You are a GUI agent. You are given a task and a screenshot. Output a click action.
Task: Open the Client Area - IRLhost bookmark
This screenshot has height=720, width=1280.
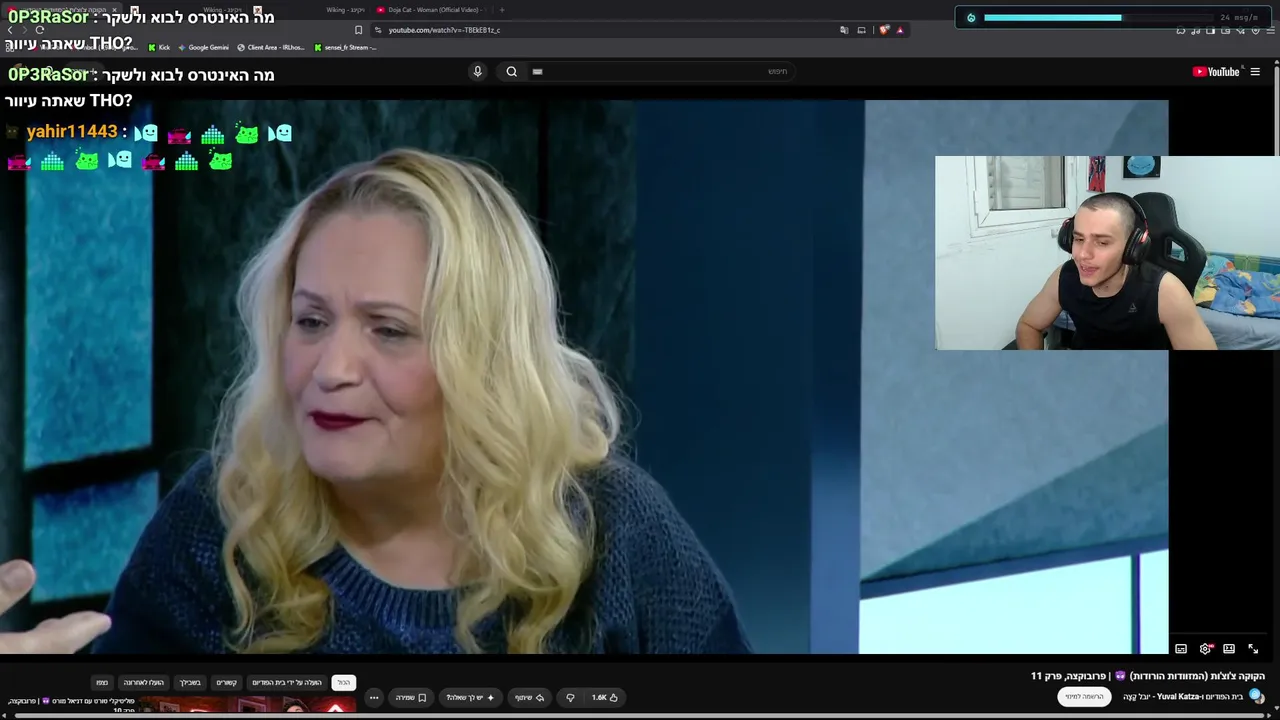pos(270,47)
